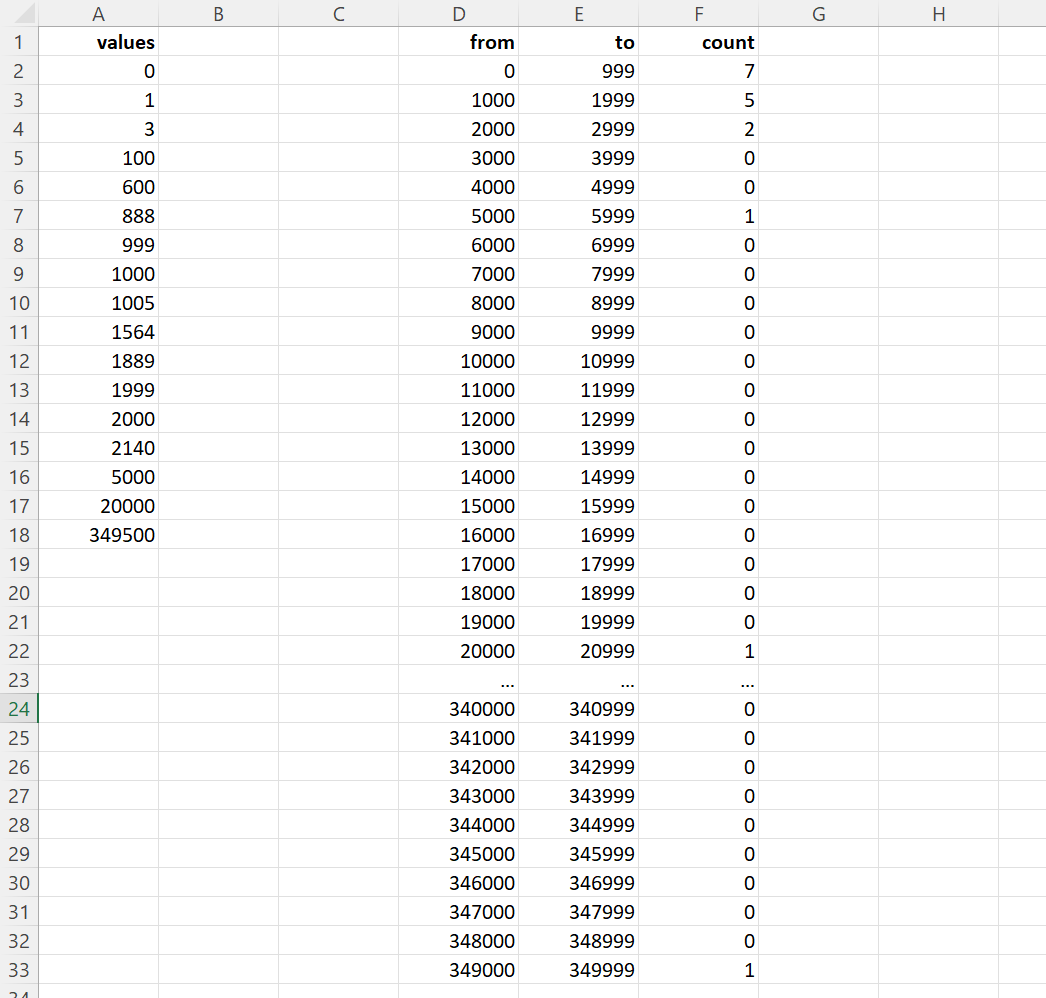This screenshot has height=998, width=1046.
Task: Select 'to' cell with 13999
Action: tap(578, 448)
